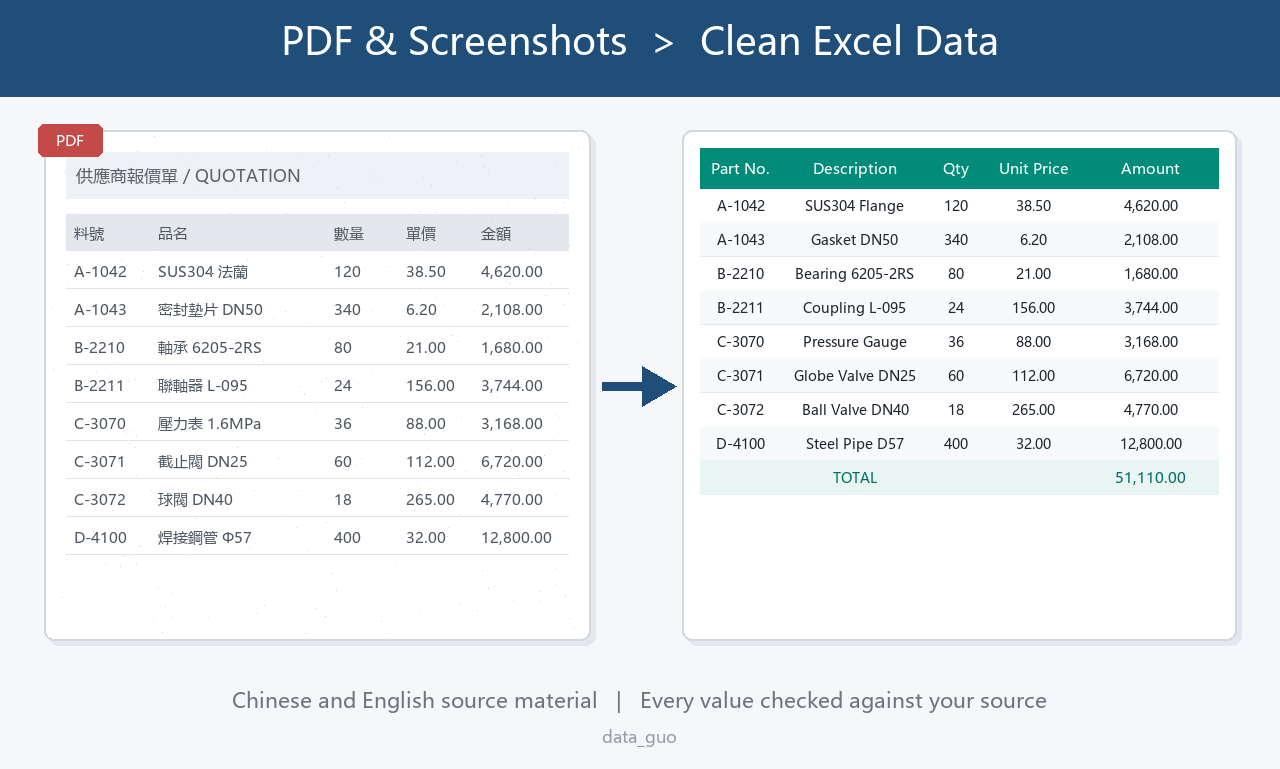
Task: Click the 'Globe Valve DN25' description cell
Action: [855, 376]
